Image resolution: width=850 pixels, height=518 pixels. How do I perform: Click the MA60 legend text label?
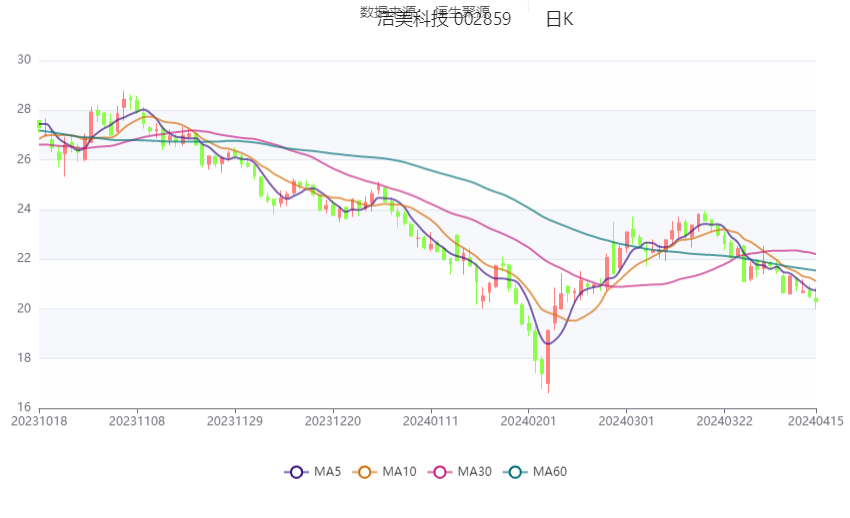pos(550,472)
